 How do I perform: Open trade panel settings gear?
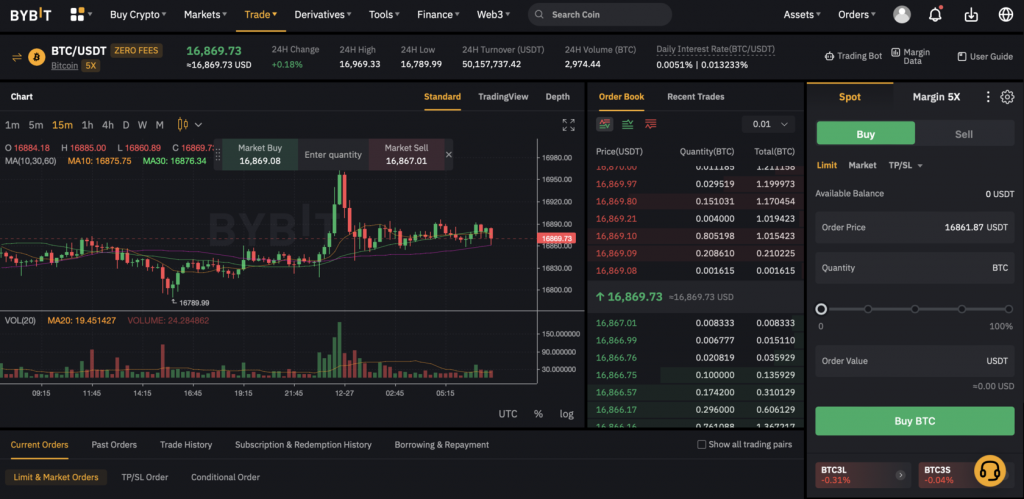point(1007,97)
